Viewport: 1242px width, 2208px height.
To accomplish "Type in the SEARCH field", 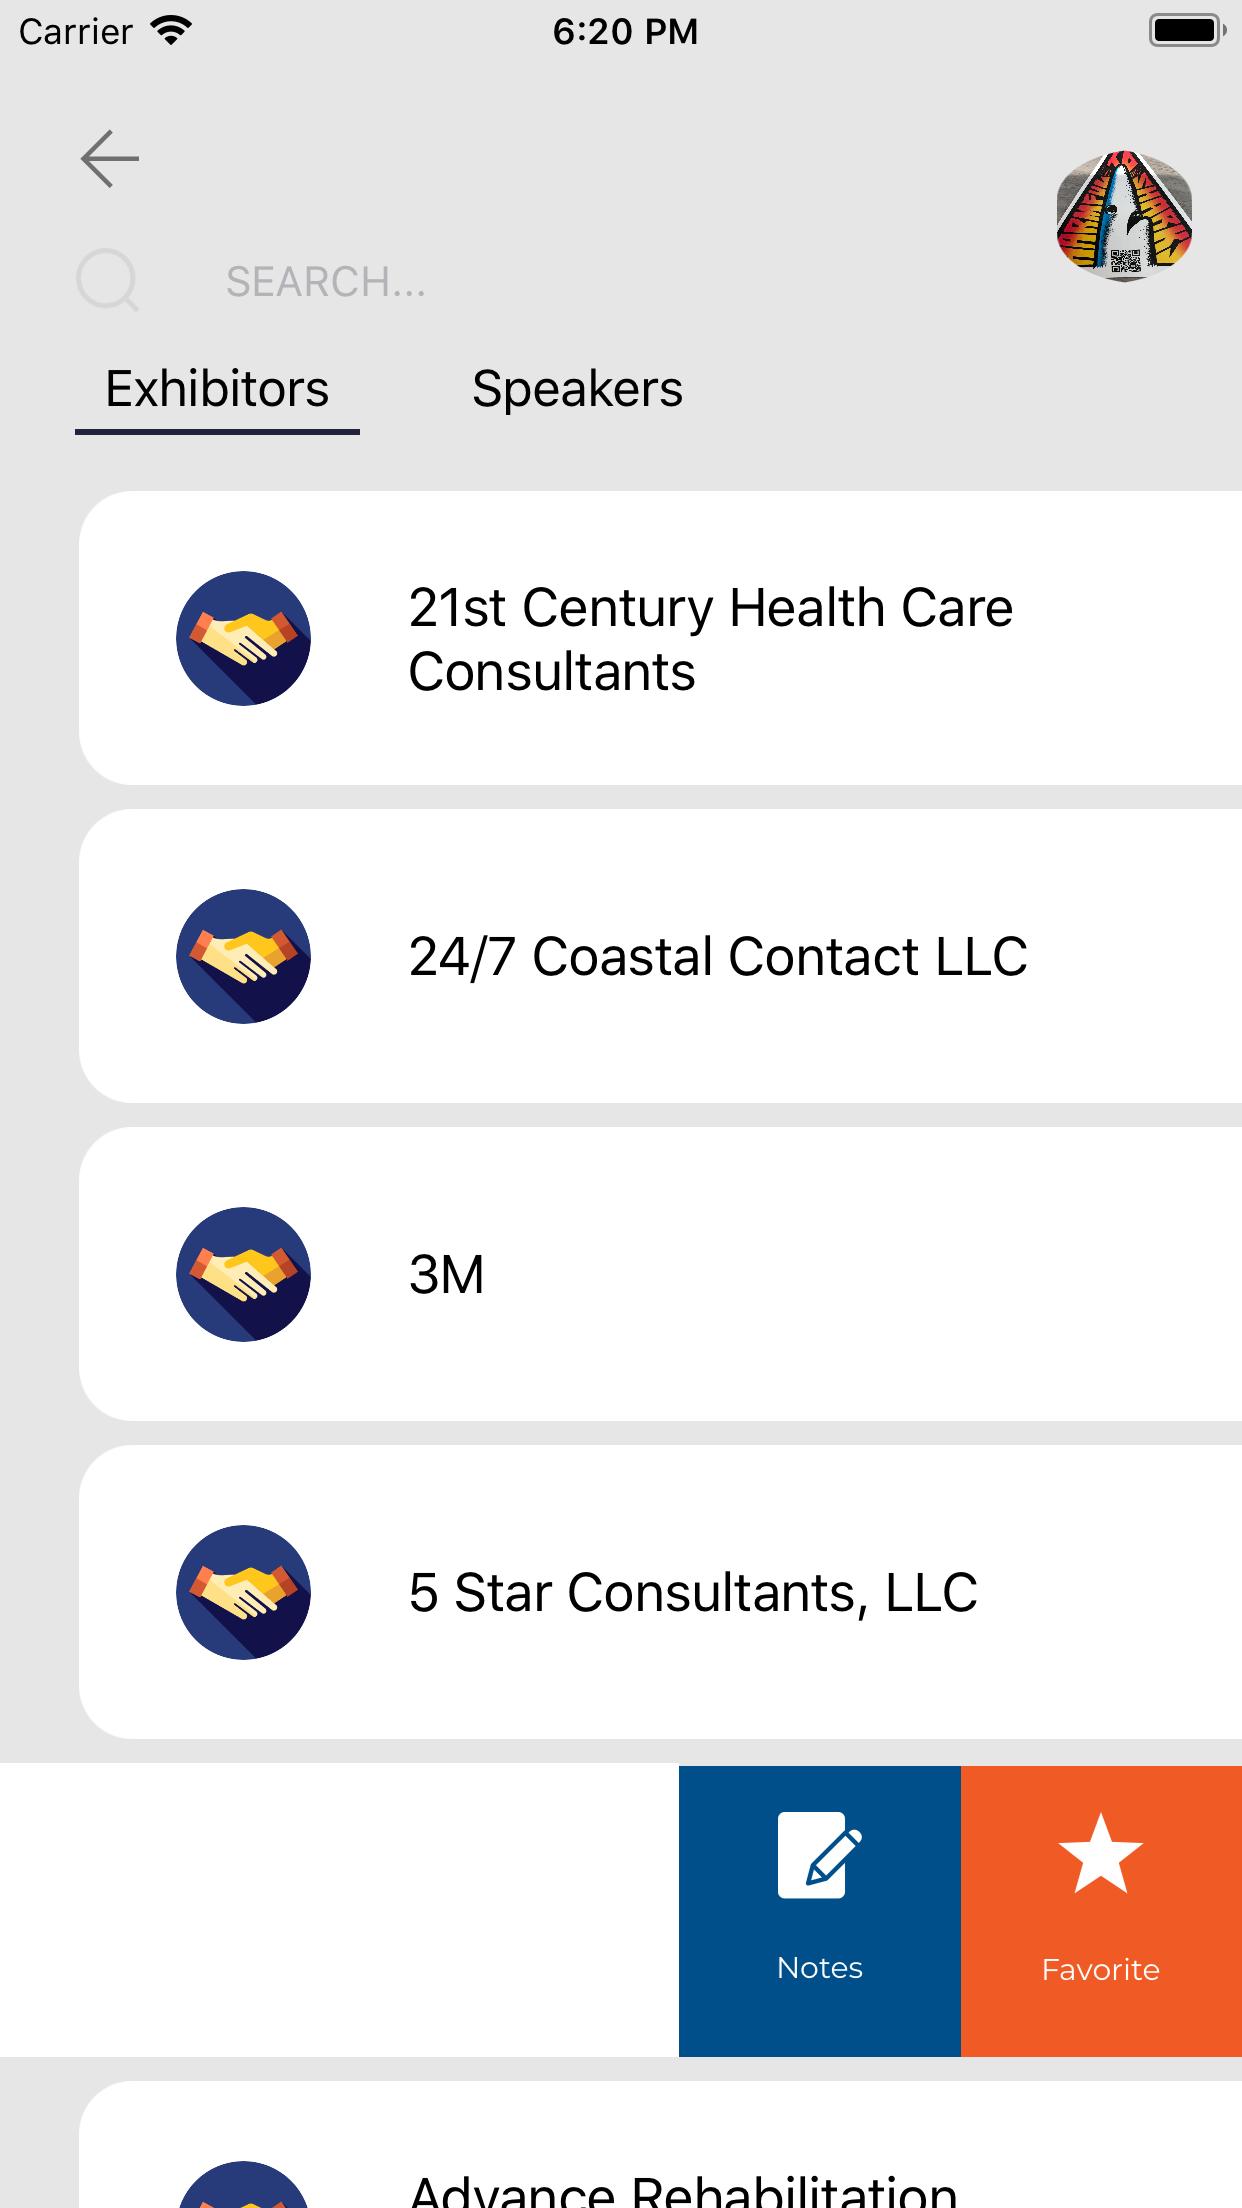I will point(600,282).
